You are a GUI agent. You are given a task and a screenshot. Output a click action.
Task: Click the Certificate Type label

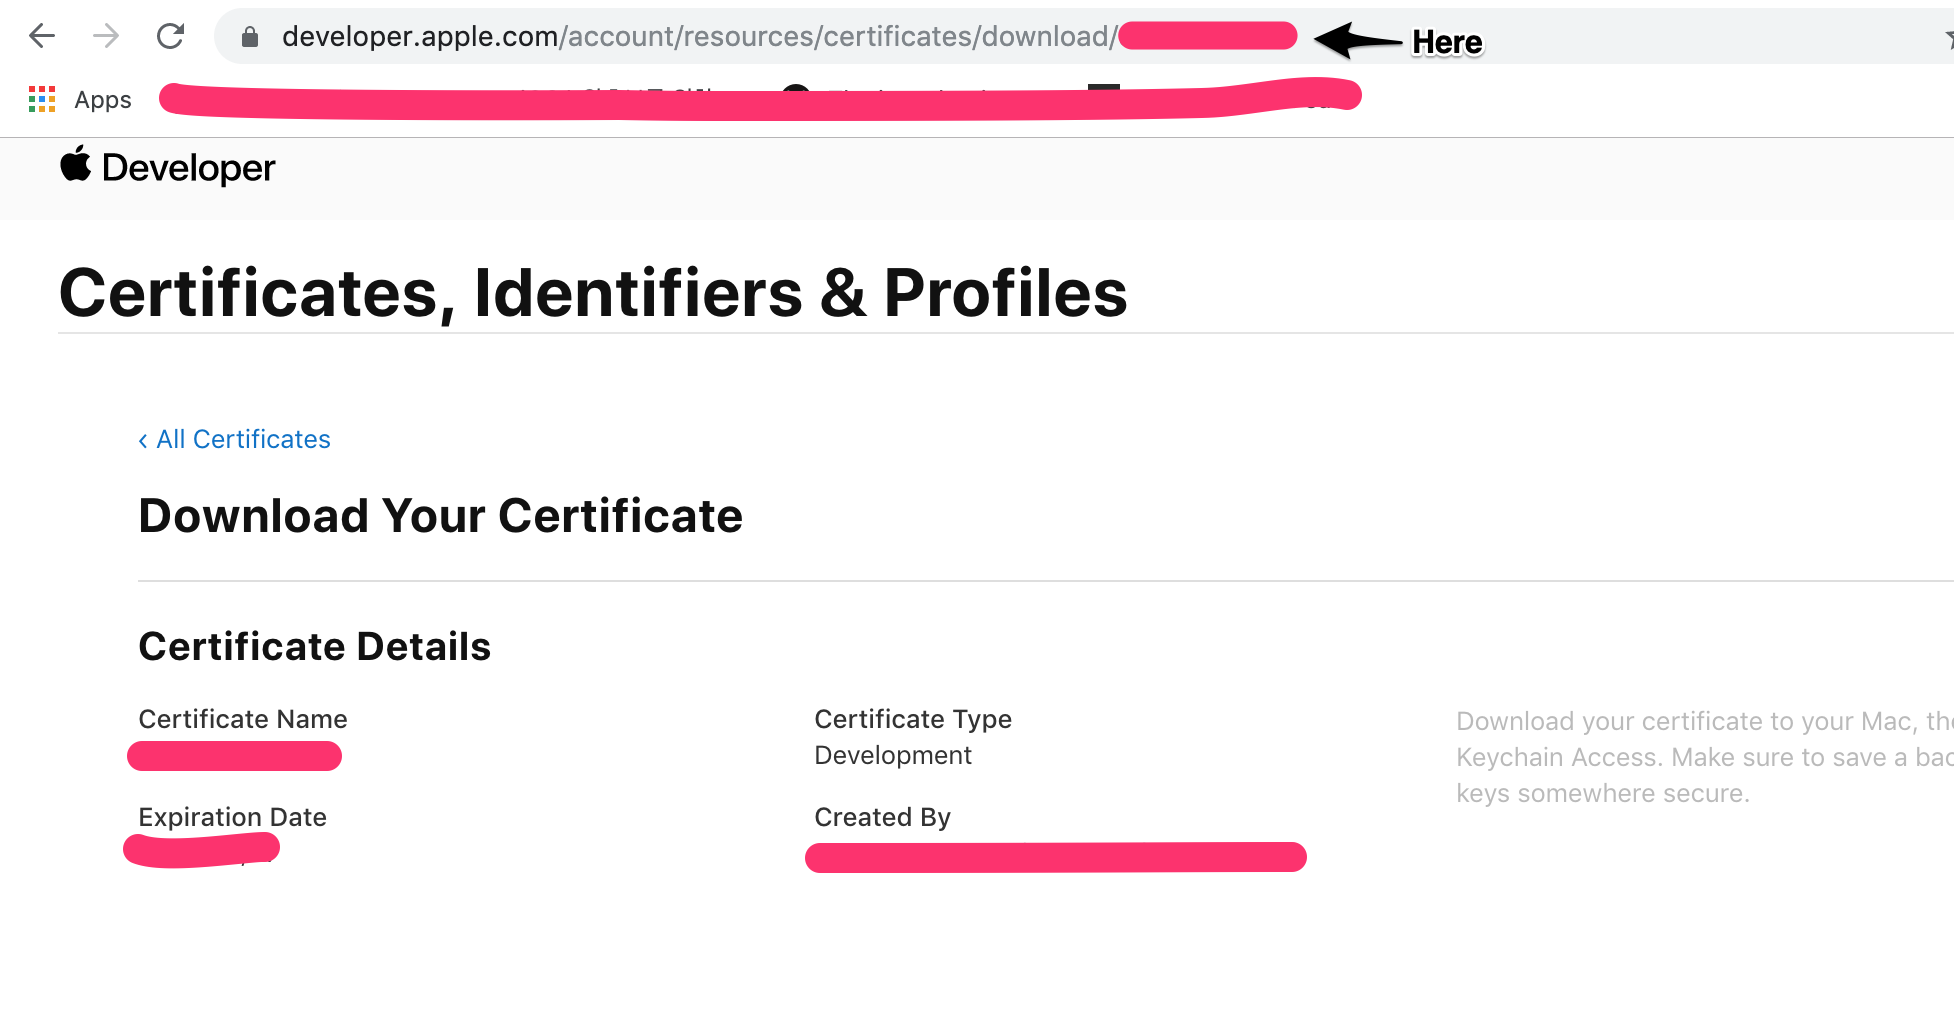click(x=912, y=719)
